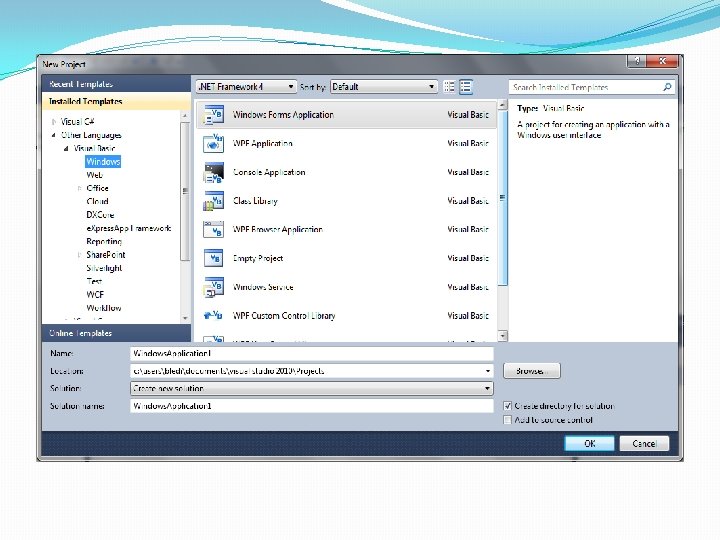Screen dimensions: 720x540
Task: Click the dialog help question-mark button
Action: [x=637, y=61]
